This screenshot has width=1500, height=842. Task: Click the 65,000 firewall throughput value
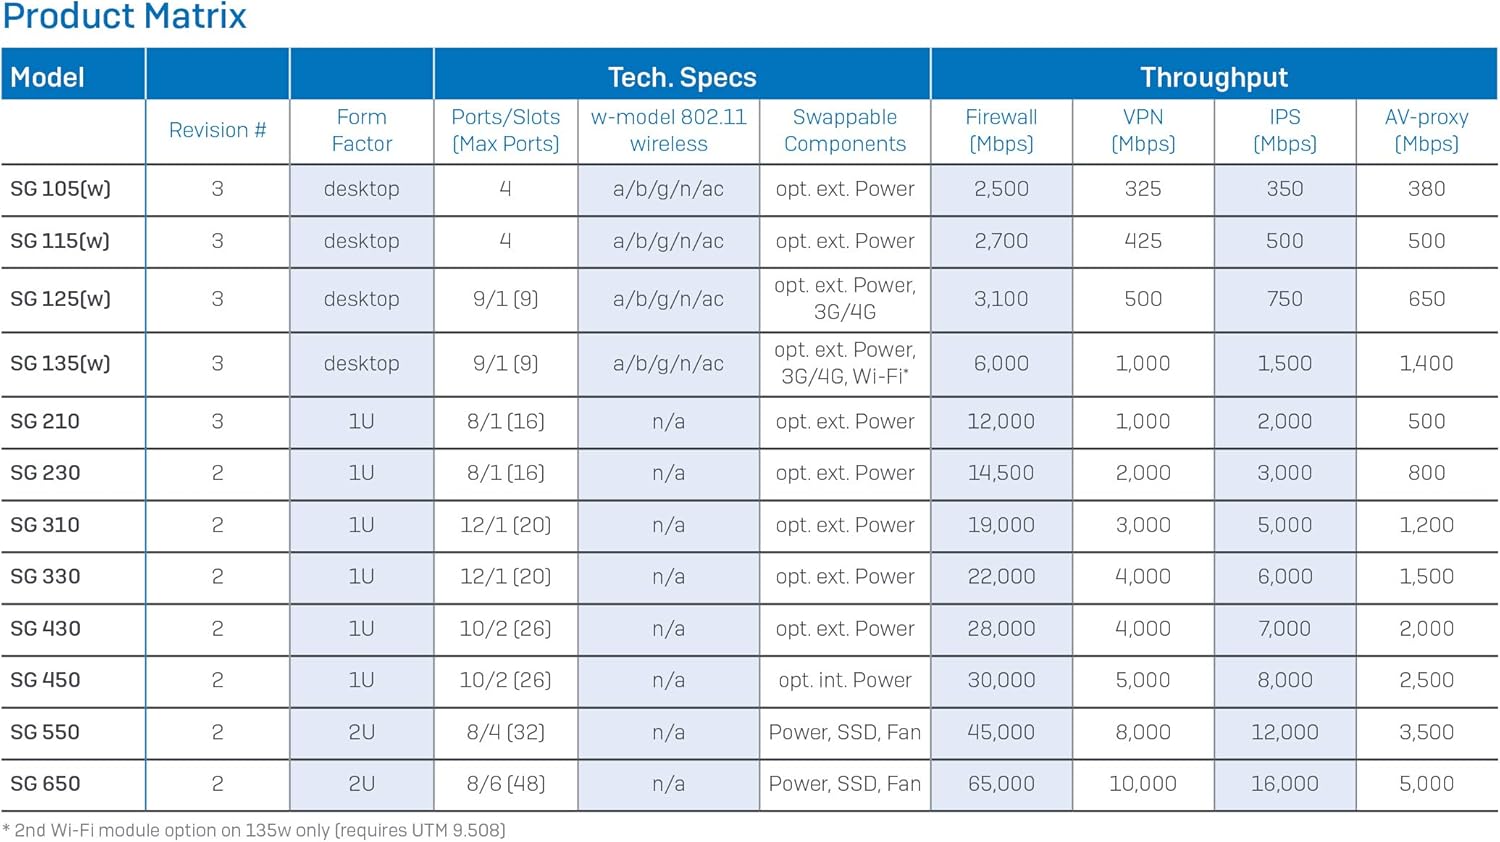[1001, 784]
